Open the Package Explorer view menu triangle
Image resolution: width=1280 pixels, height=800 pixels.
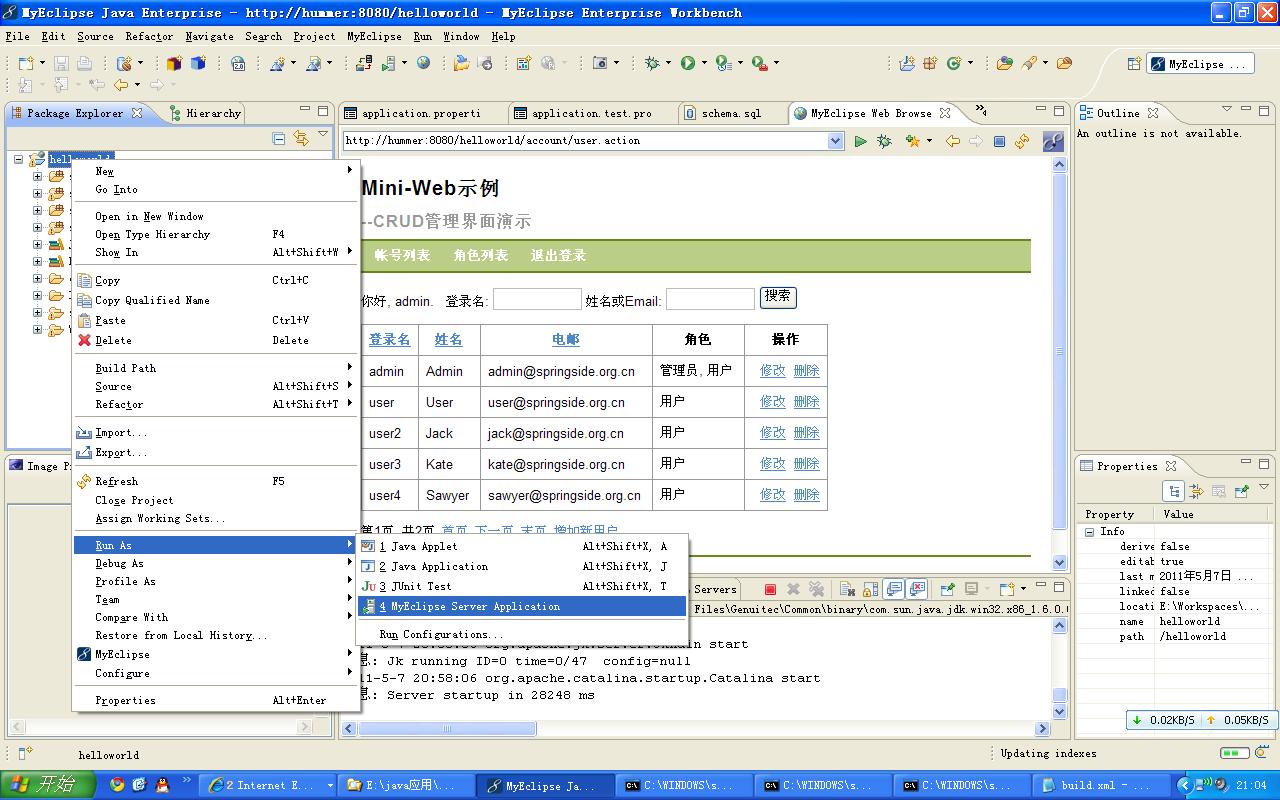click(x=322, y=133)
